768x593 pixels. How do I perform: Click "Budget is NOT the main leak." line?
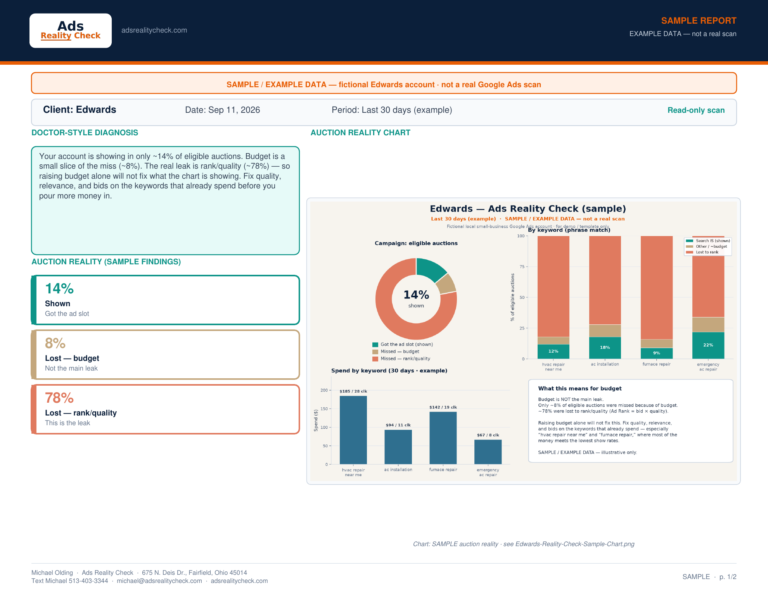tap(571, 400)
